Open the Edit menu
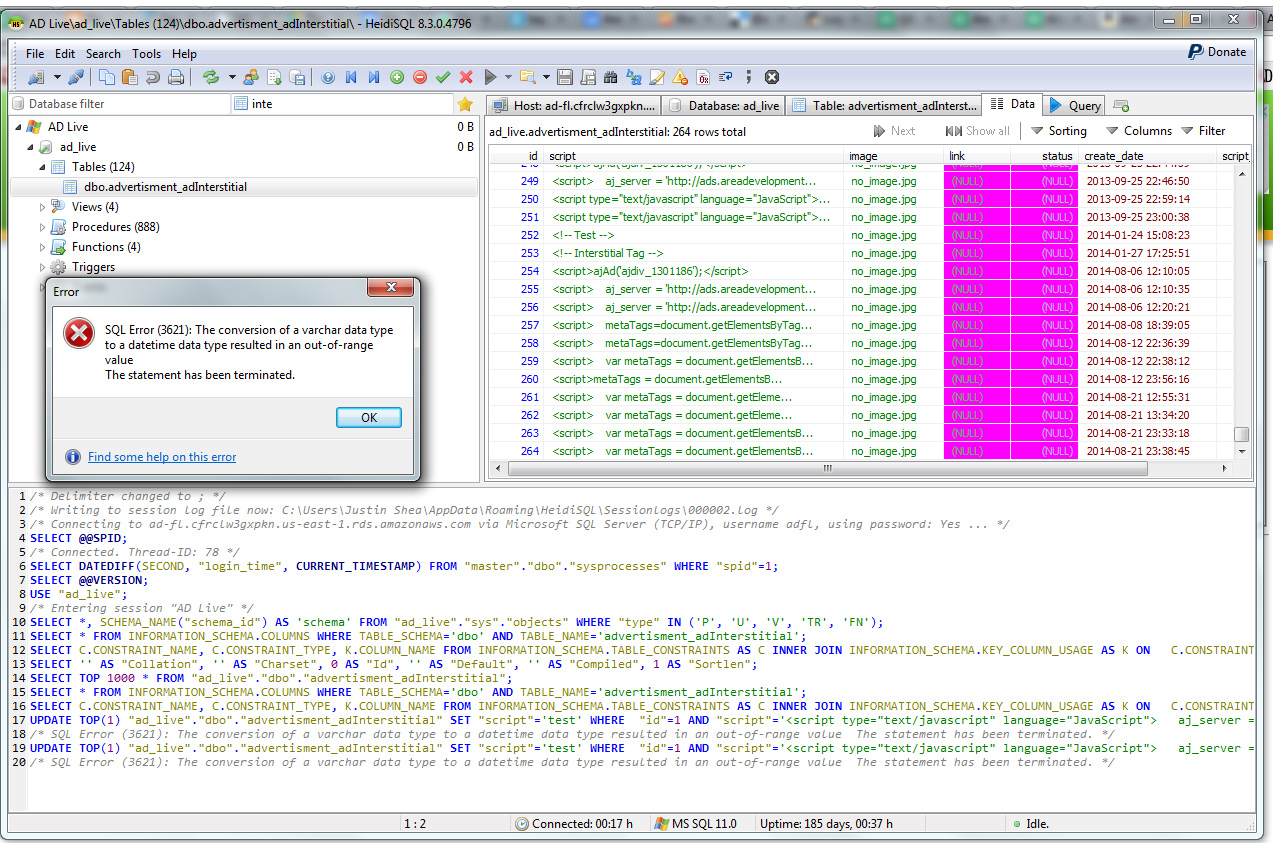Screen dimensions: 1273x843 click(65, 54)
